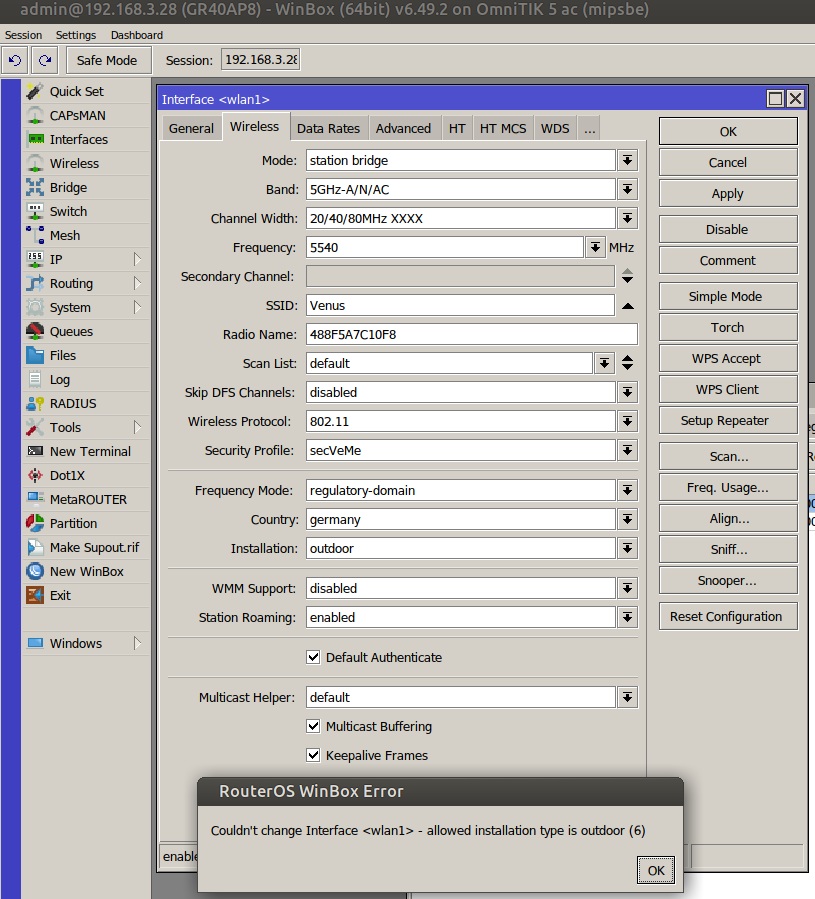Launch New WinBox from sidebar
The height and width of the screenshot is (899, 815).
75,572
